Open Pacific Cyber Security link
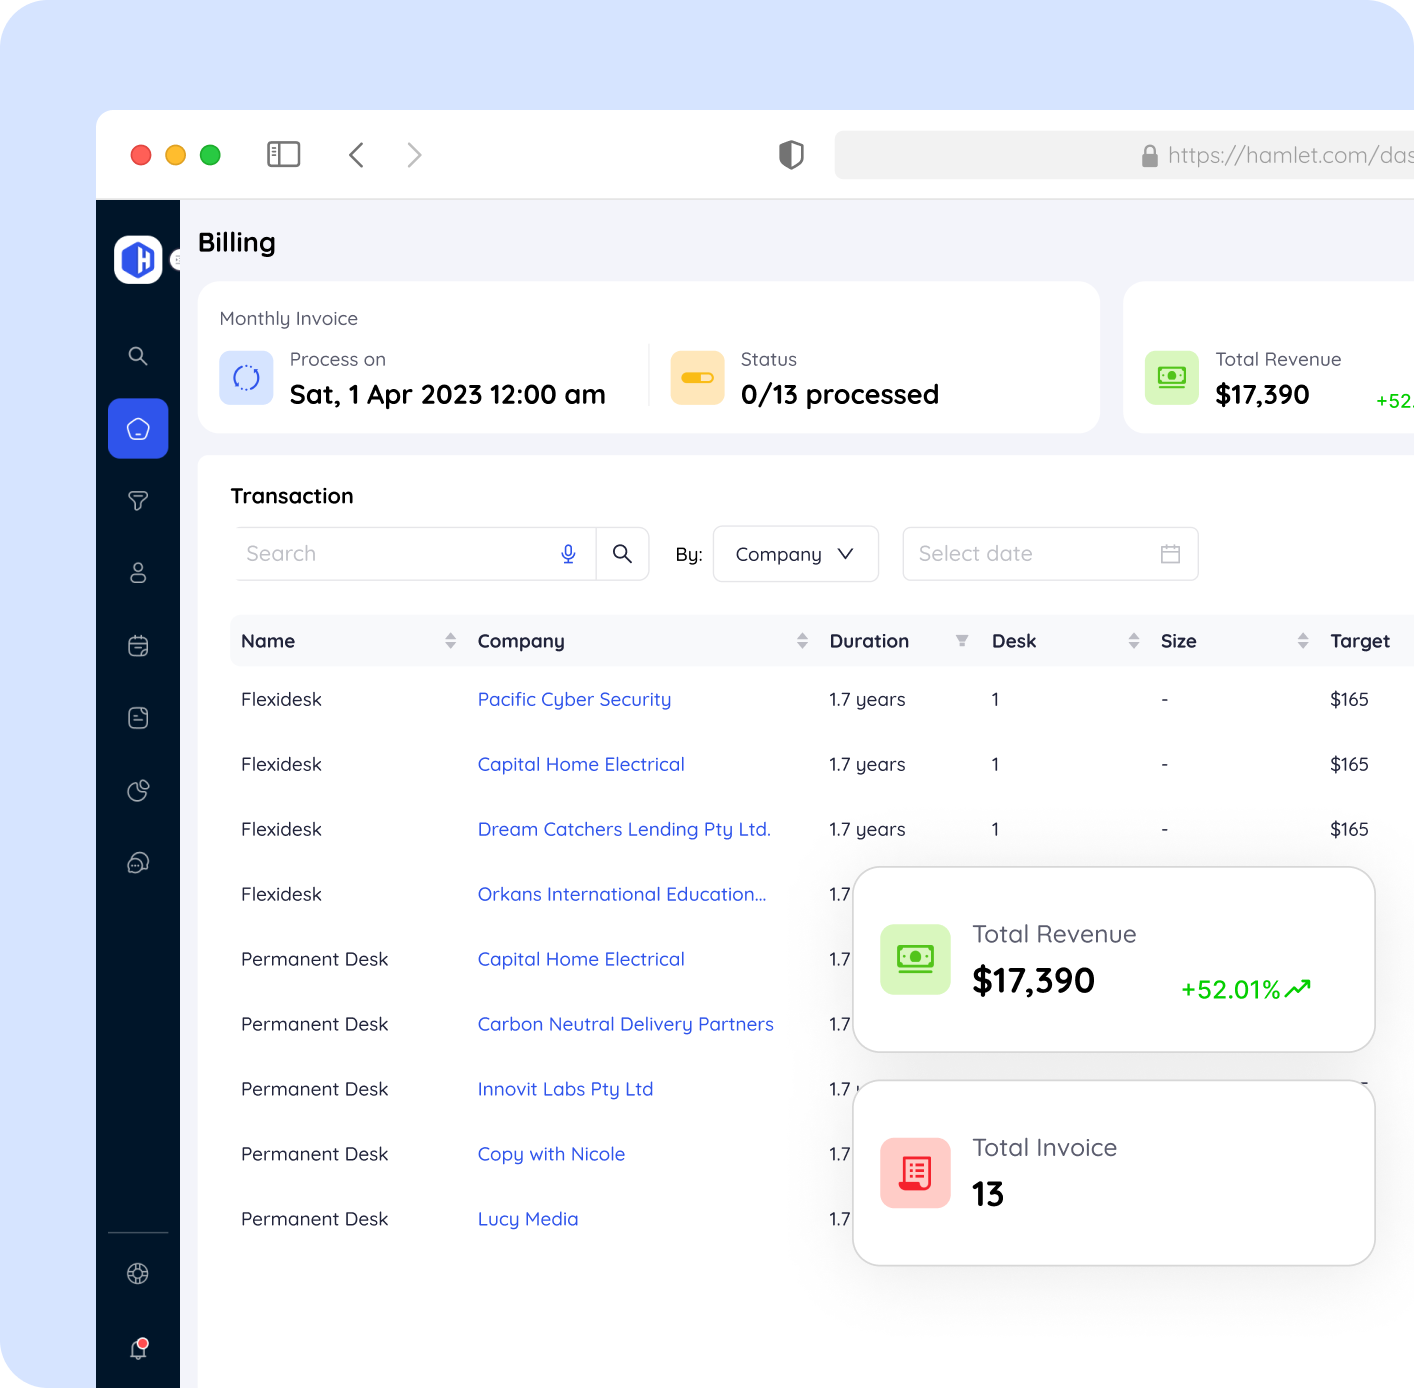This screenshot has height=1388, width=1414. point(574,699)
